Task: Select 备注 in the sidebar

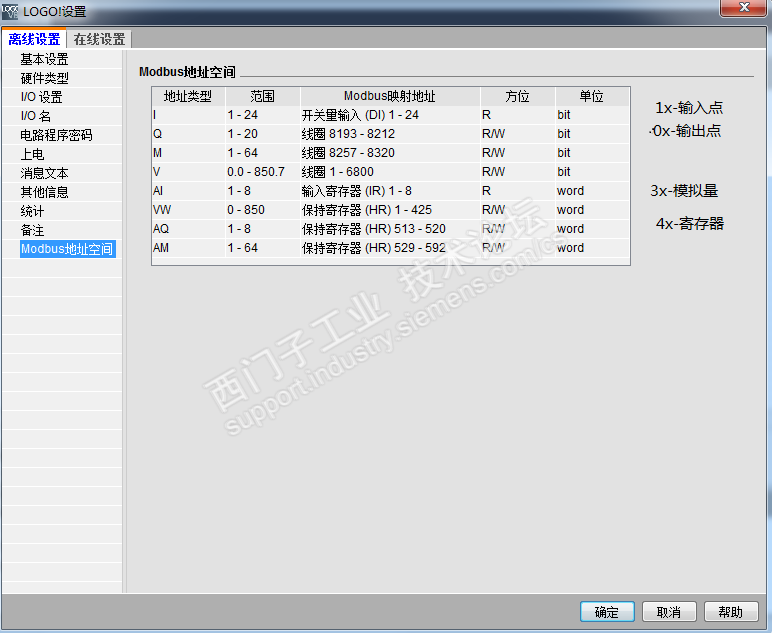Action: [x=32, y=230]
